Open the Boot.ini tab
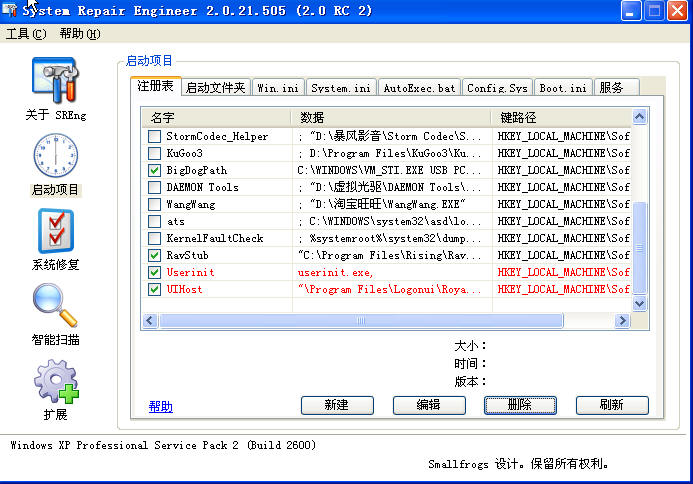This screenshot has width=693, height=484. pos(563,88)
